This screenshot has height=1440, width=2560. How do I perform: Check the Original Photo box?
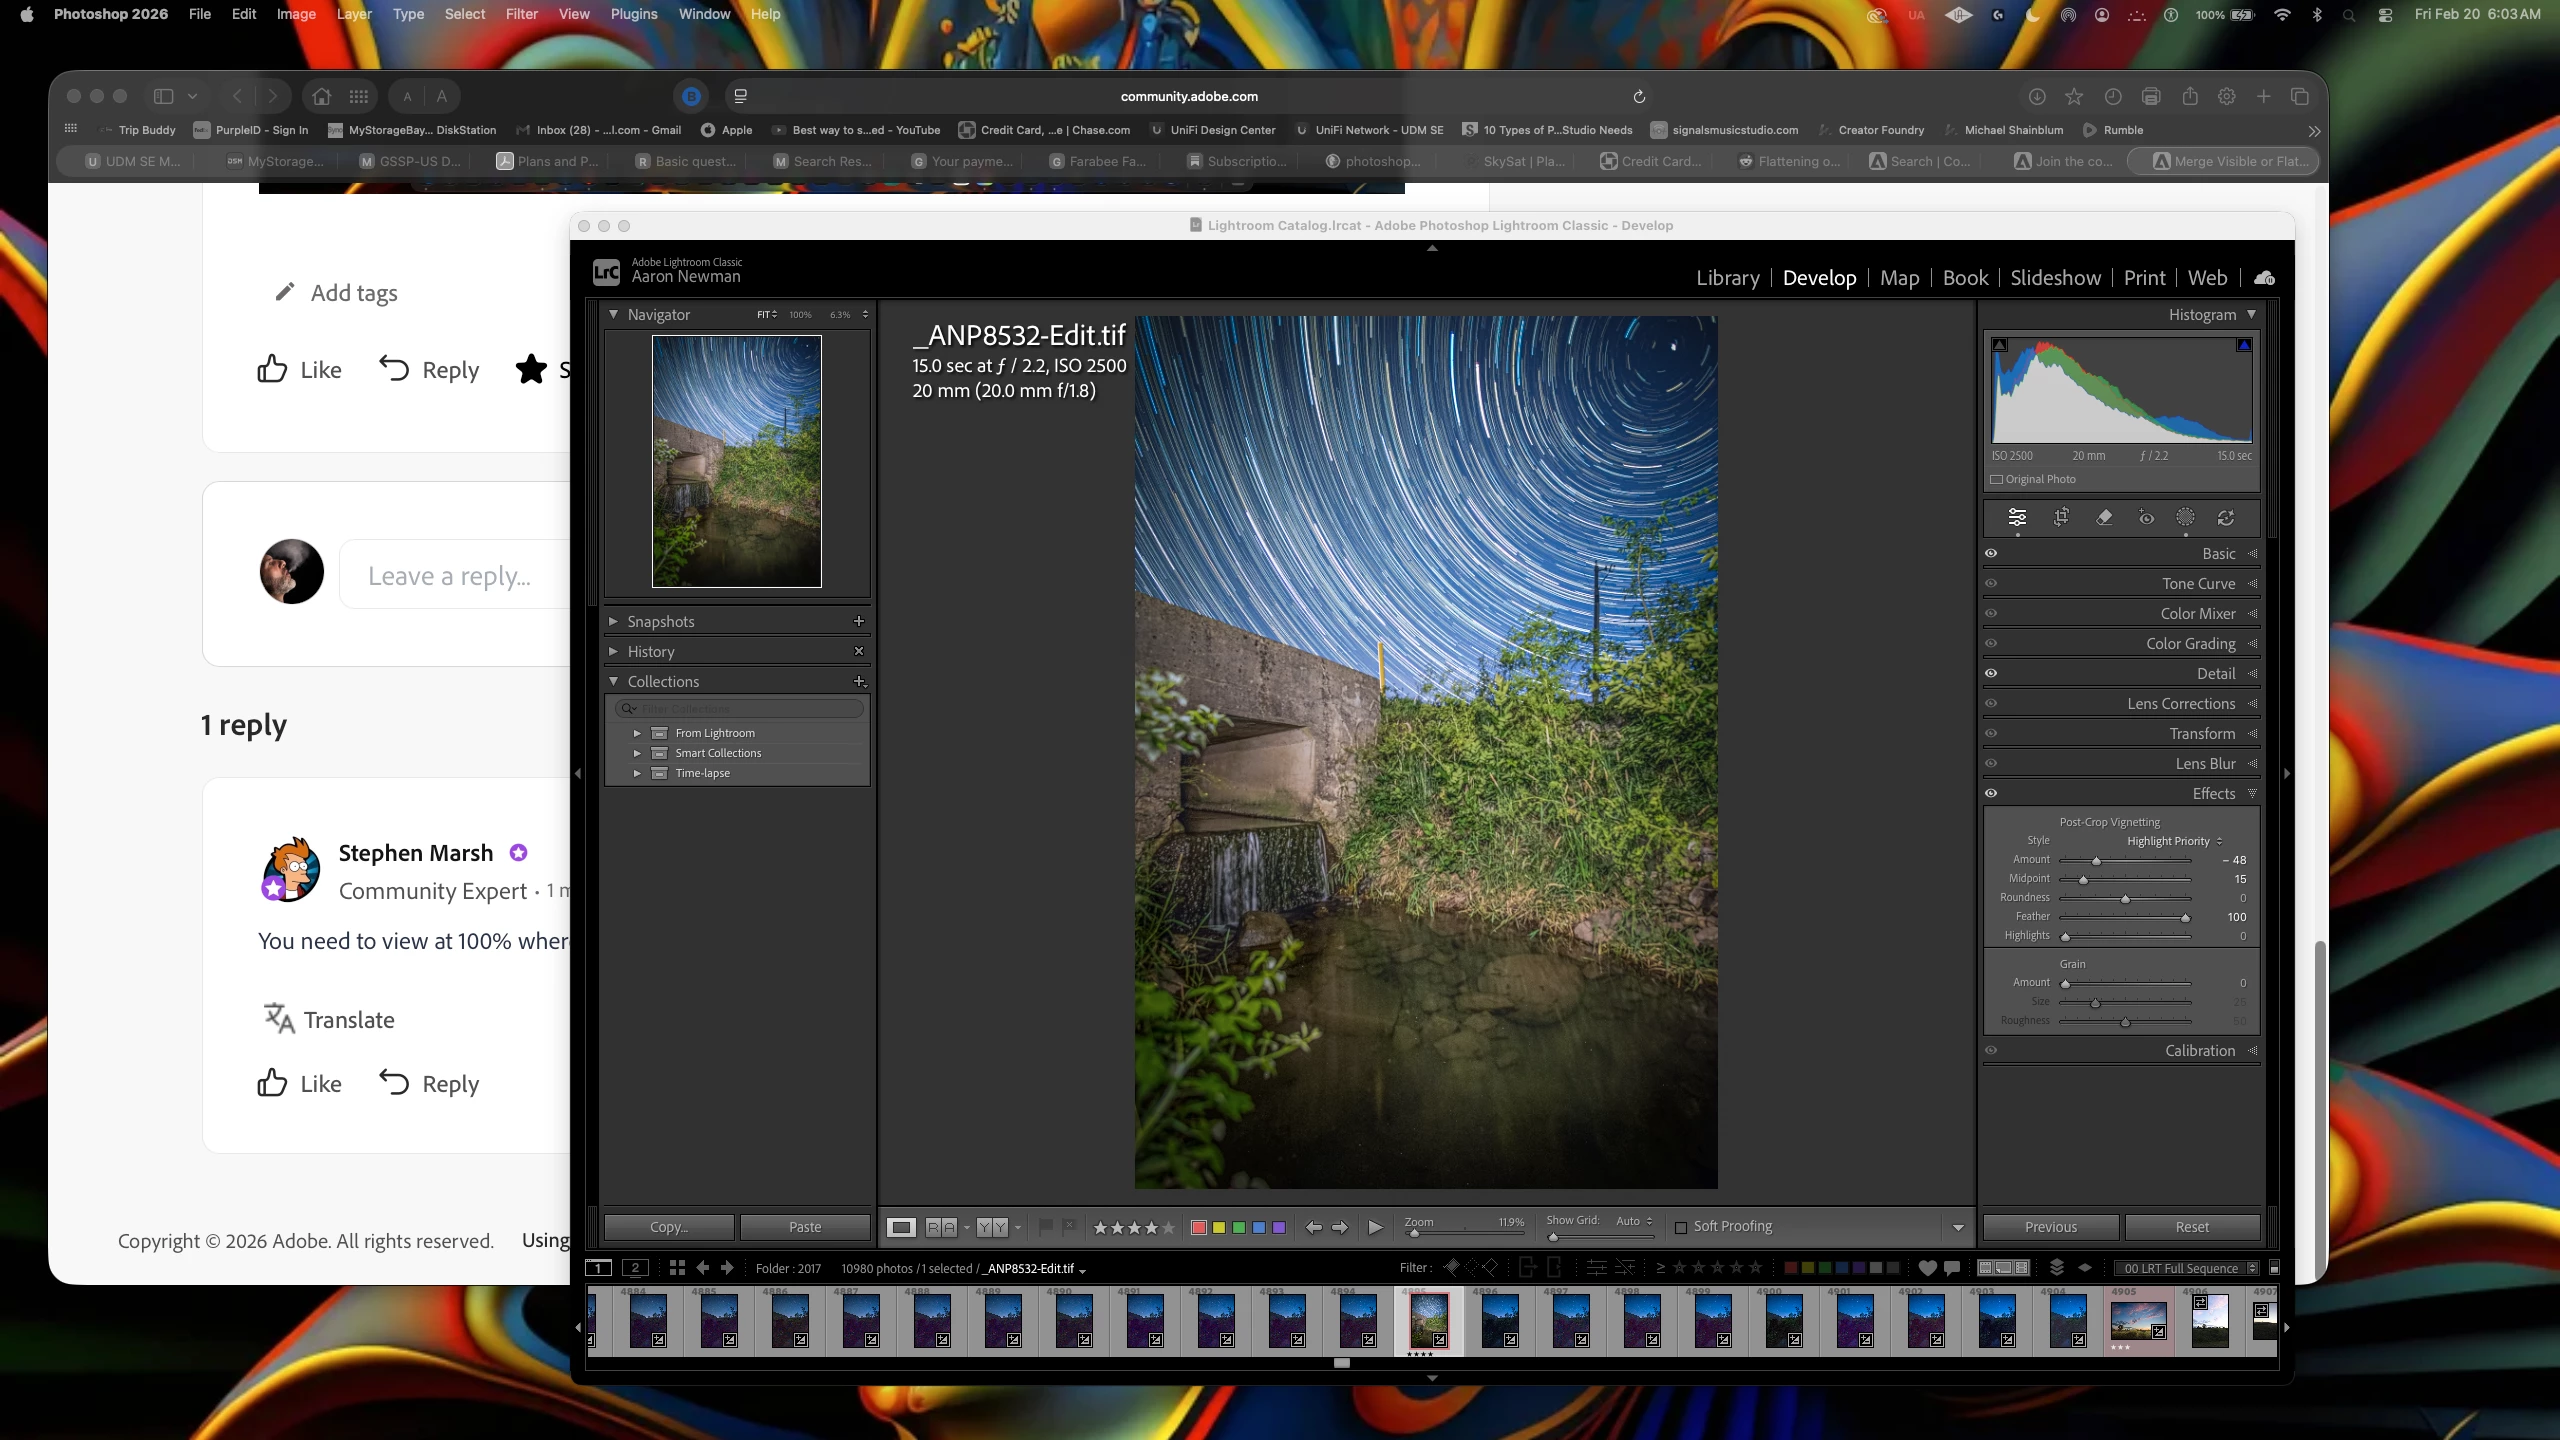point(1996,479)
